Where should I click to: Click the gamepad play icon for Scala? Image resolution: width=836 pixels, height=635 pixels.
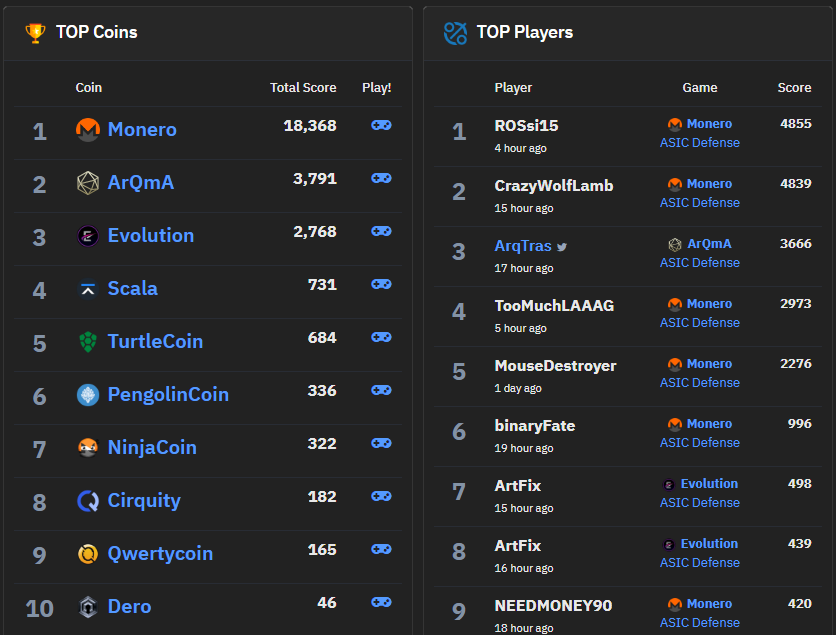coord(381,284)
